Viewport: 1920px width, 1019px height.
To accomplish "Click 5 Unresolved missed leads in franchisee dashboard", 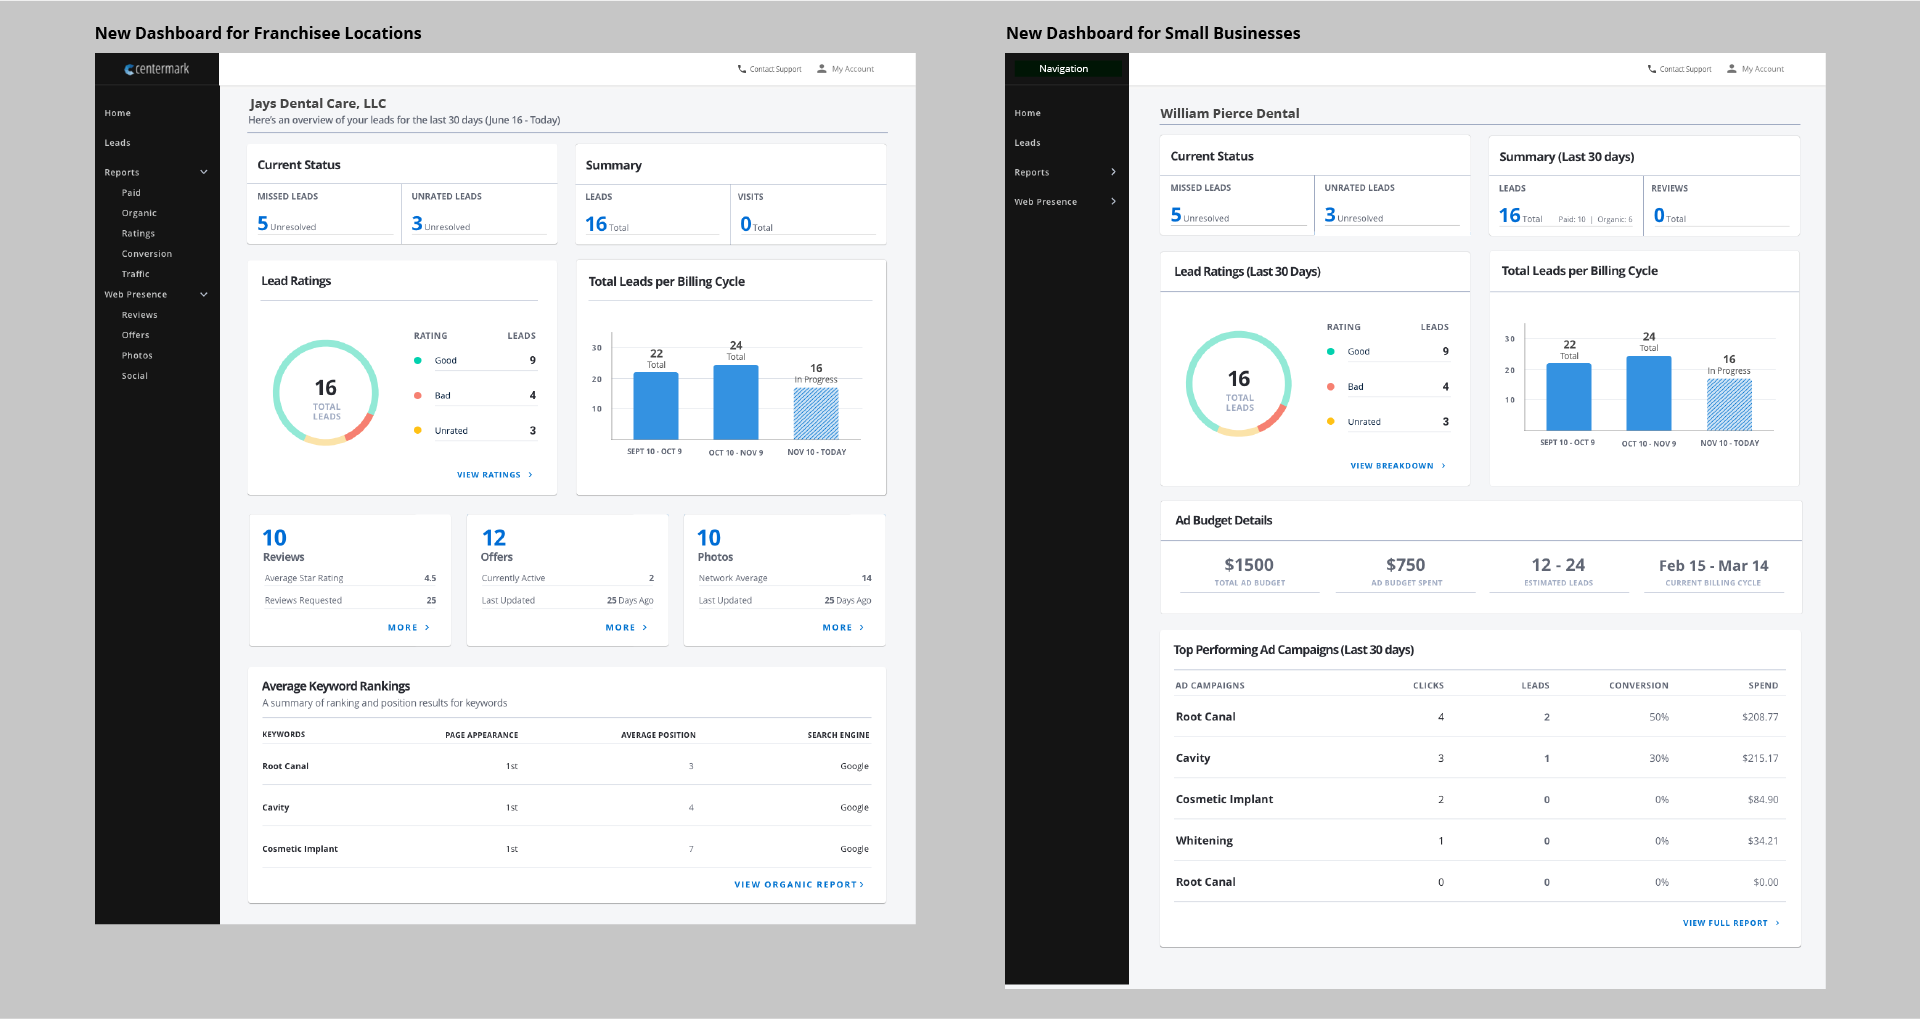I will [286, 224].
